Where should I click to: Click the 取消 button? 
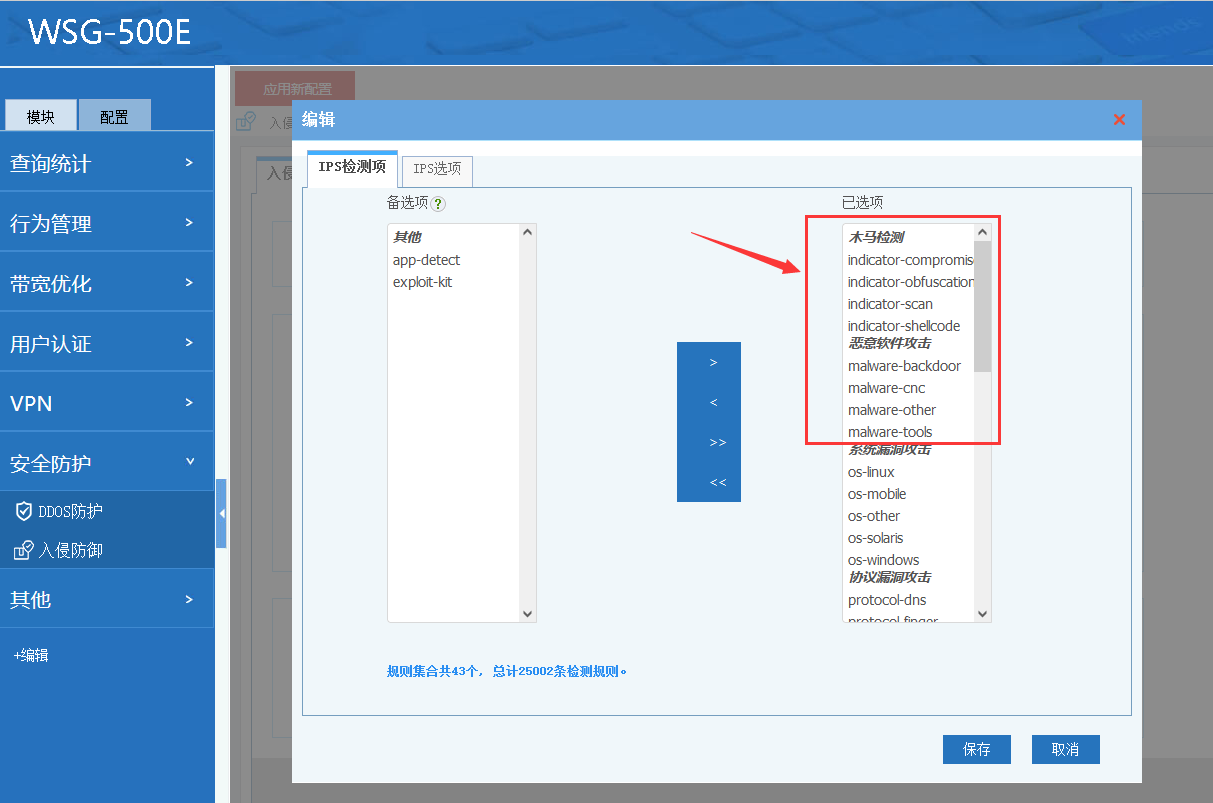(x=1065, y=749)
